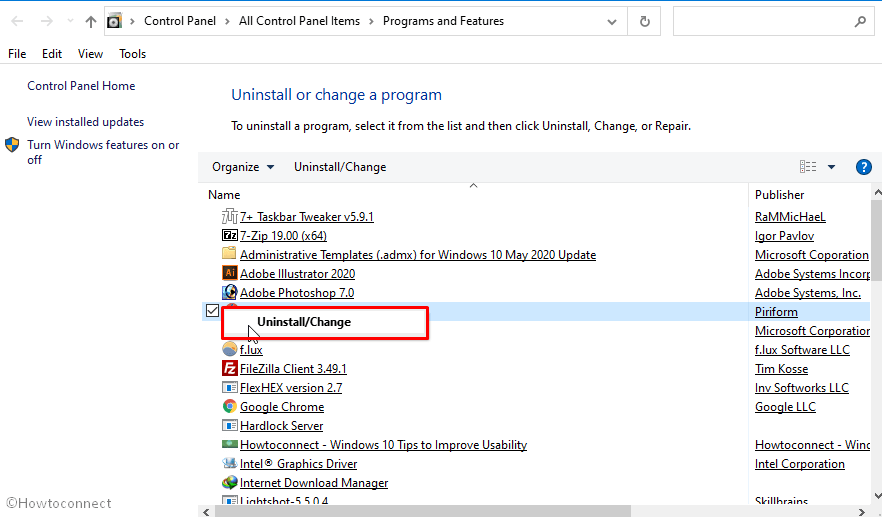Viewport: 882px width, 517px height.
Task: Choose Uninstall/Change from the context menu
Action: click(x=304, y=322)
